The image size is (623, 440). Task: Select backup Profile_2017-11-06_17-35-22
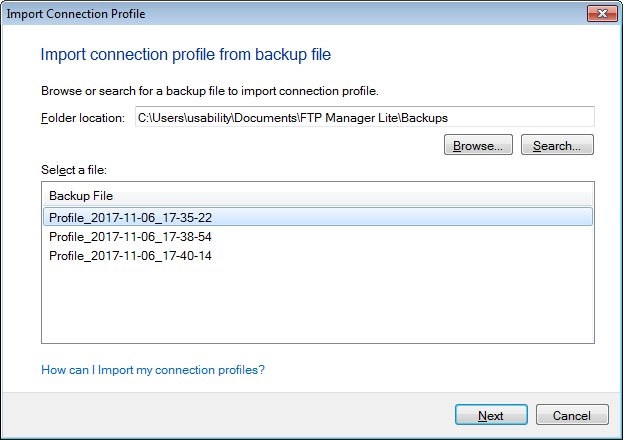pos(130,216)
